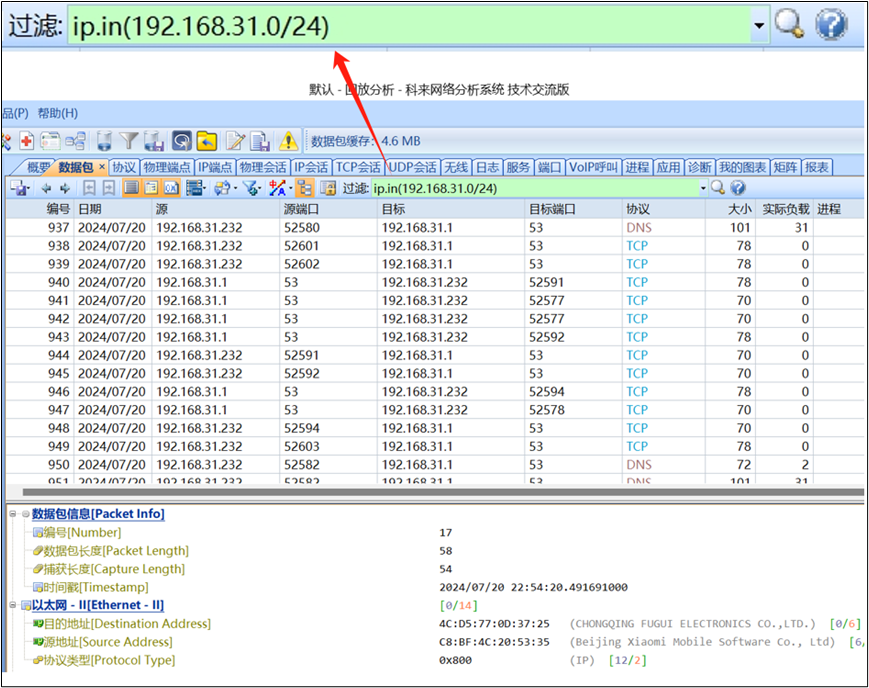Toggle the tree hierarchy view button near filter
The image size is (869, 688).
304,188
